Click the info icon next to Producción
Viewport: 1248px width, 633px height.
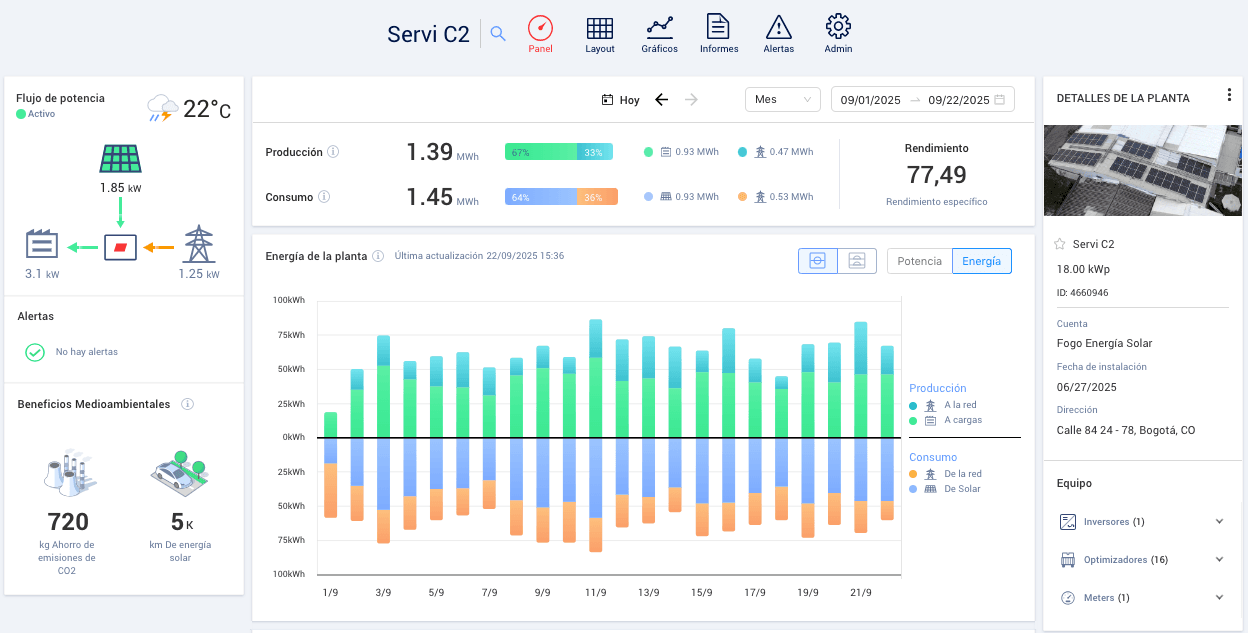coord(334,152)
